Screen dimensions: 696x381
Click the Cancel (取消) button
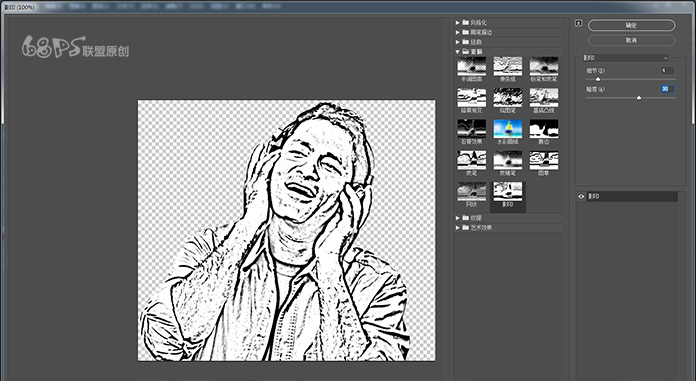click(x=631, y=40)
